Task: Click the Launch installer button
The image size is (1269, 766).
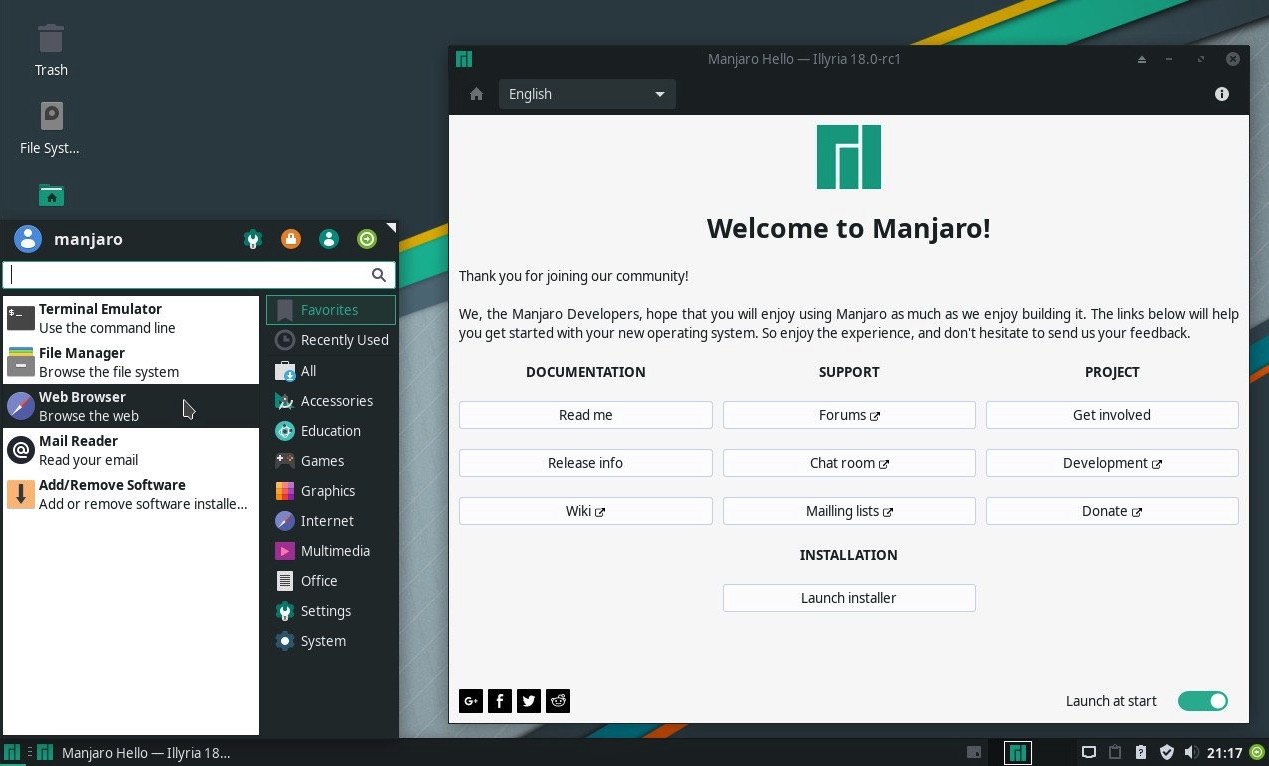Action: [848, 597]
